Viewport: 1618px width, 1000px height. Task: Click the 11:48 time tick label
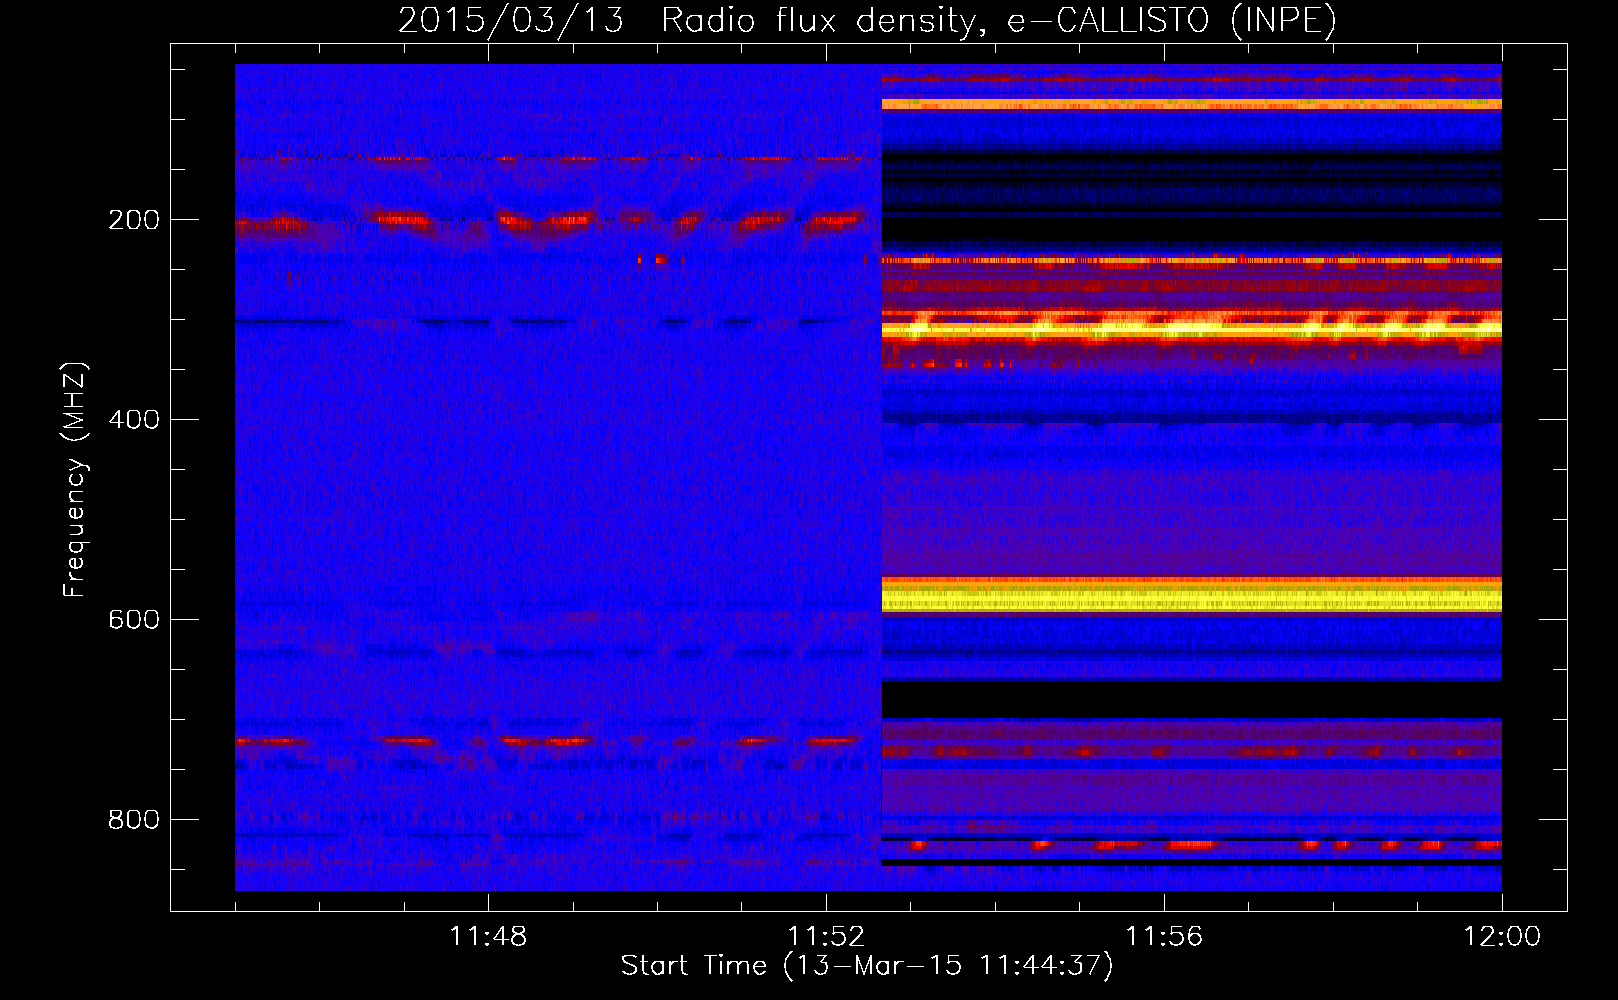[x=488, y=937]
